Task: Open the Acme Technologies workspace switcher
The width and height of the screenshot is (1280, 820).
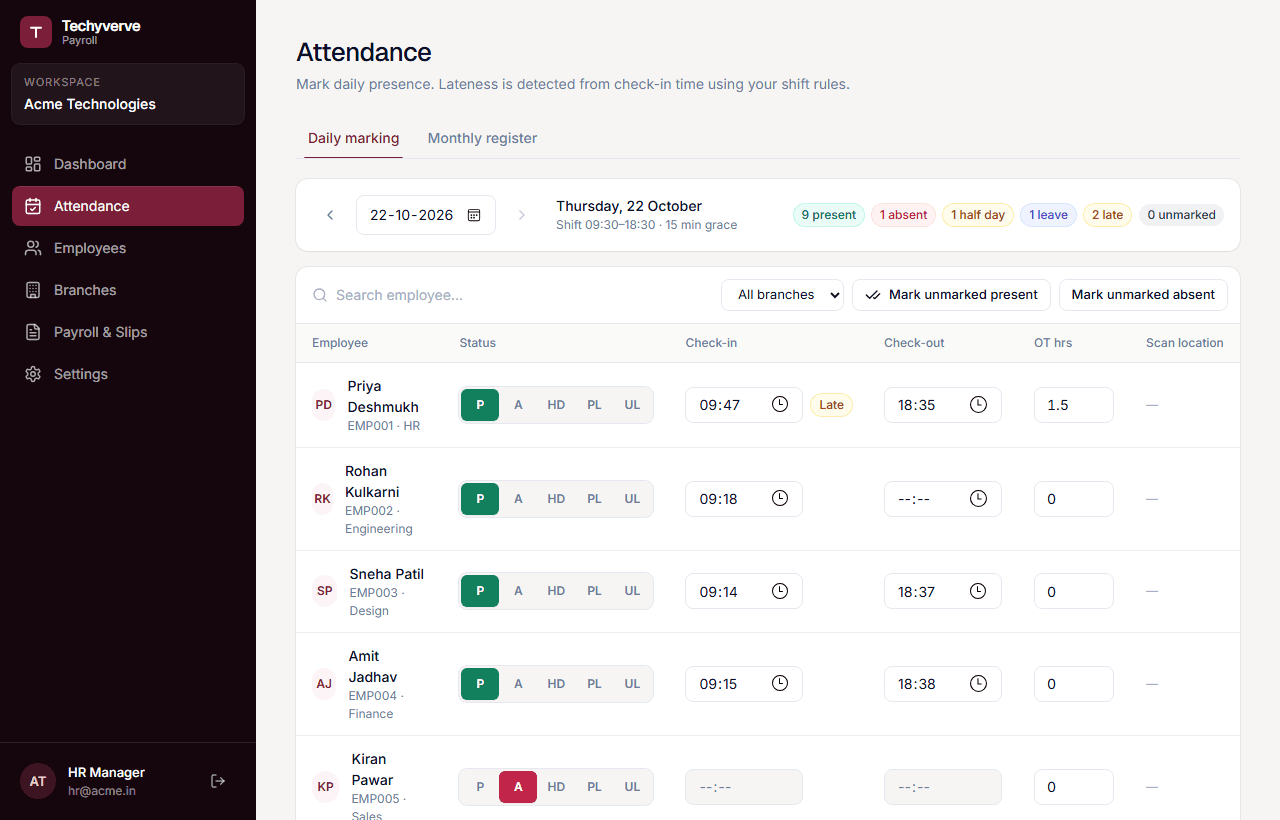Action: 128,94
